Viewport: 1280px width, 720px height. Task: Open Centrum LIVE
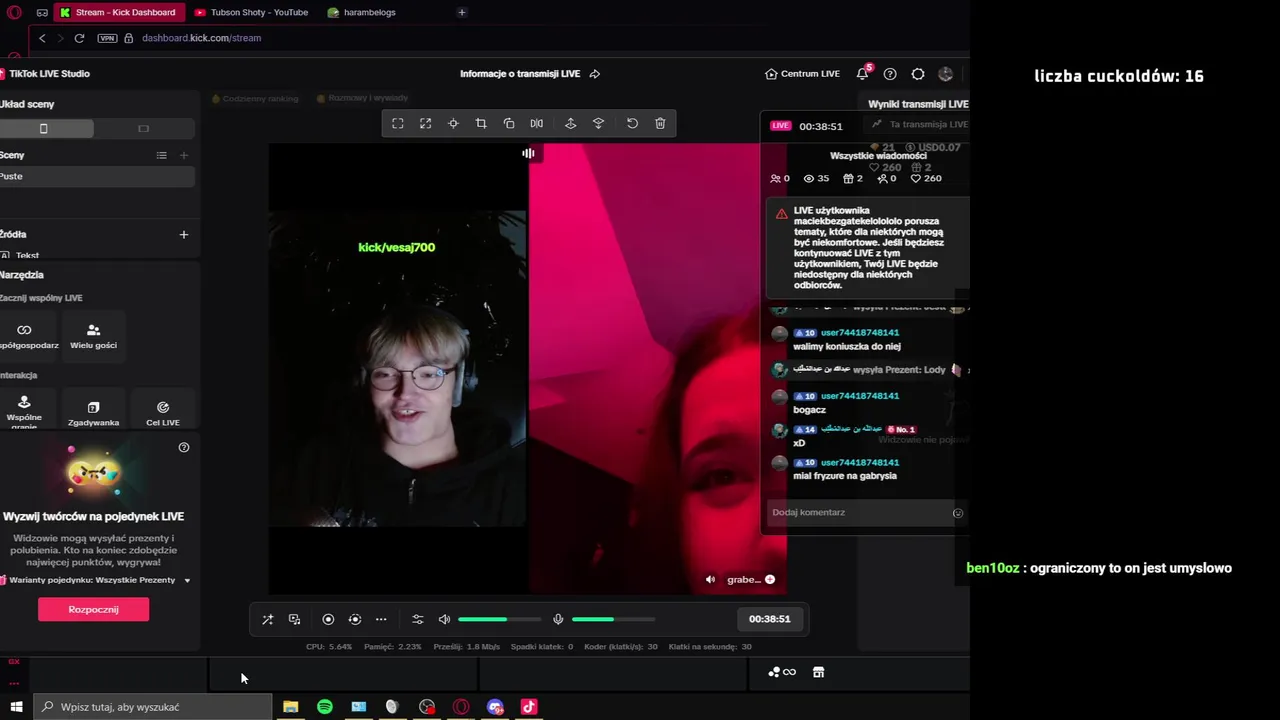pyautogui.click(x=802, y=74)
